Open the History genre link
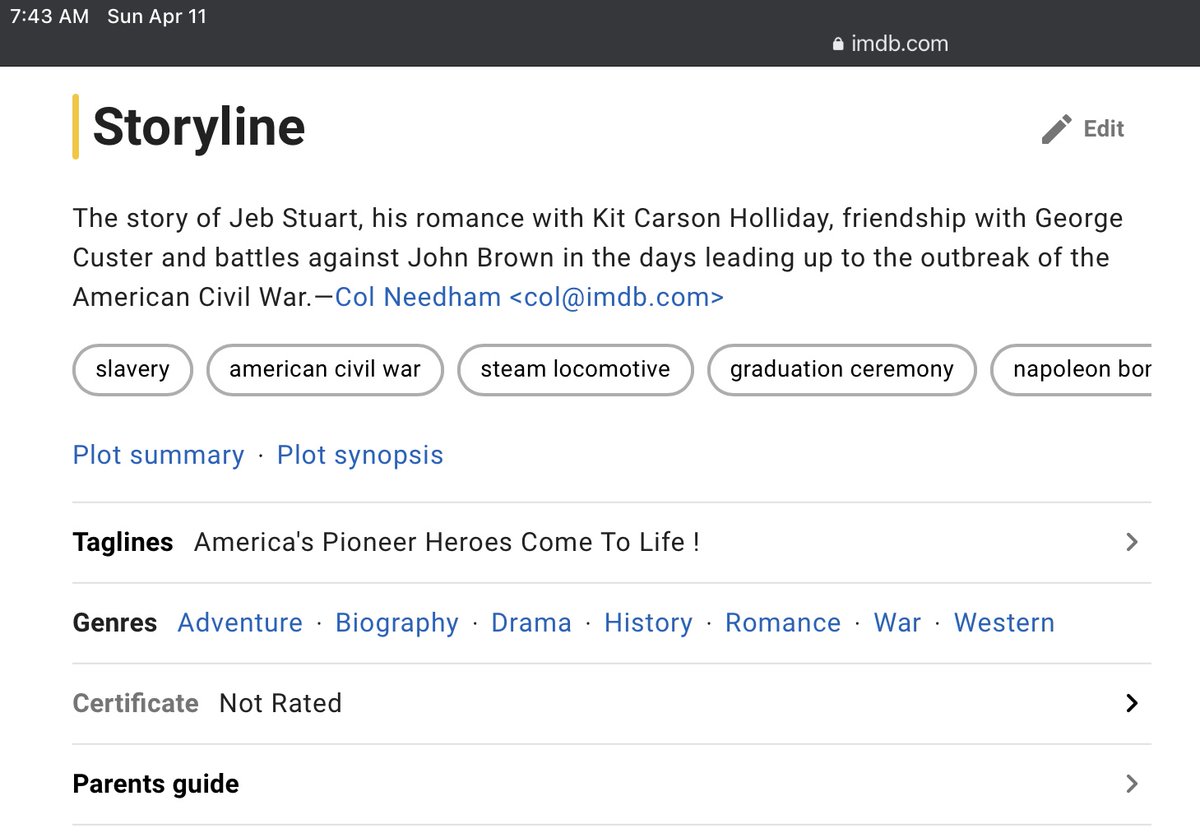This screenshot has height=833, width=1200. click(x=648, y=623)
